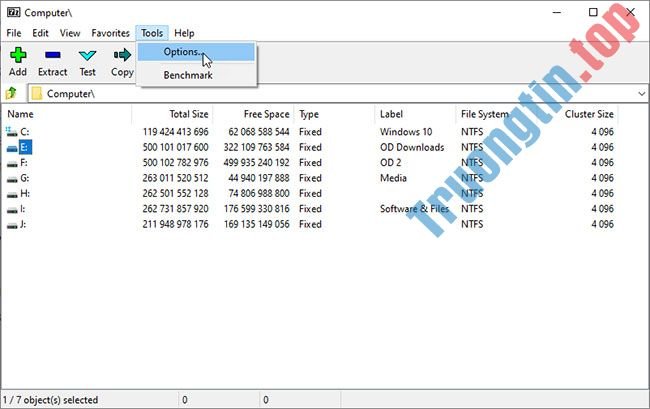Minimize the 7-Zip window

click(x=557, y=12)
